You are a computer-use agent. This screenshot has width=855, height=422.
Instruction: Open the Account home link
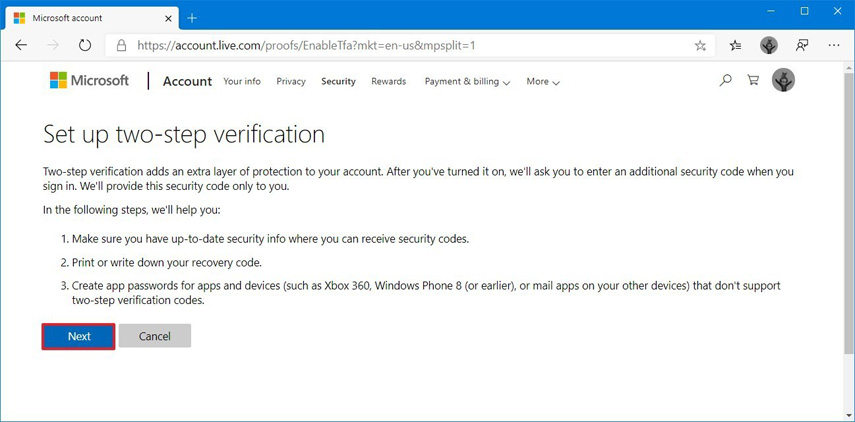click(x=188, y=81)
